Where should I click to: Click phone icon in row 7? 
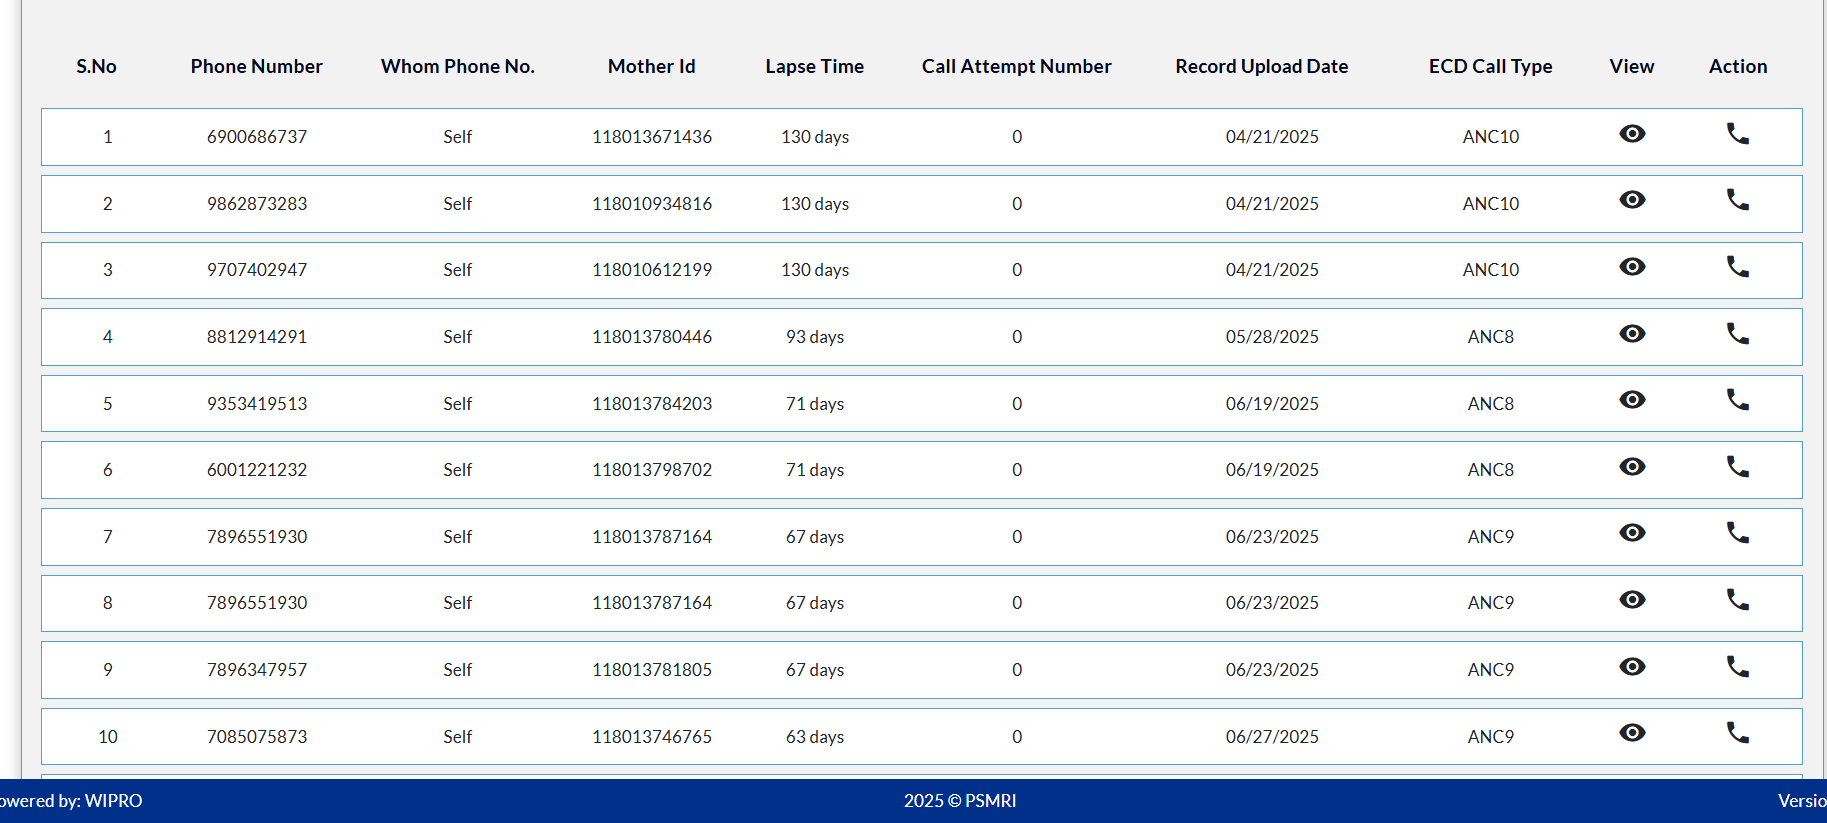[1737, 533]
